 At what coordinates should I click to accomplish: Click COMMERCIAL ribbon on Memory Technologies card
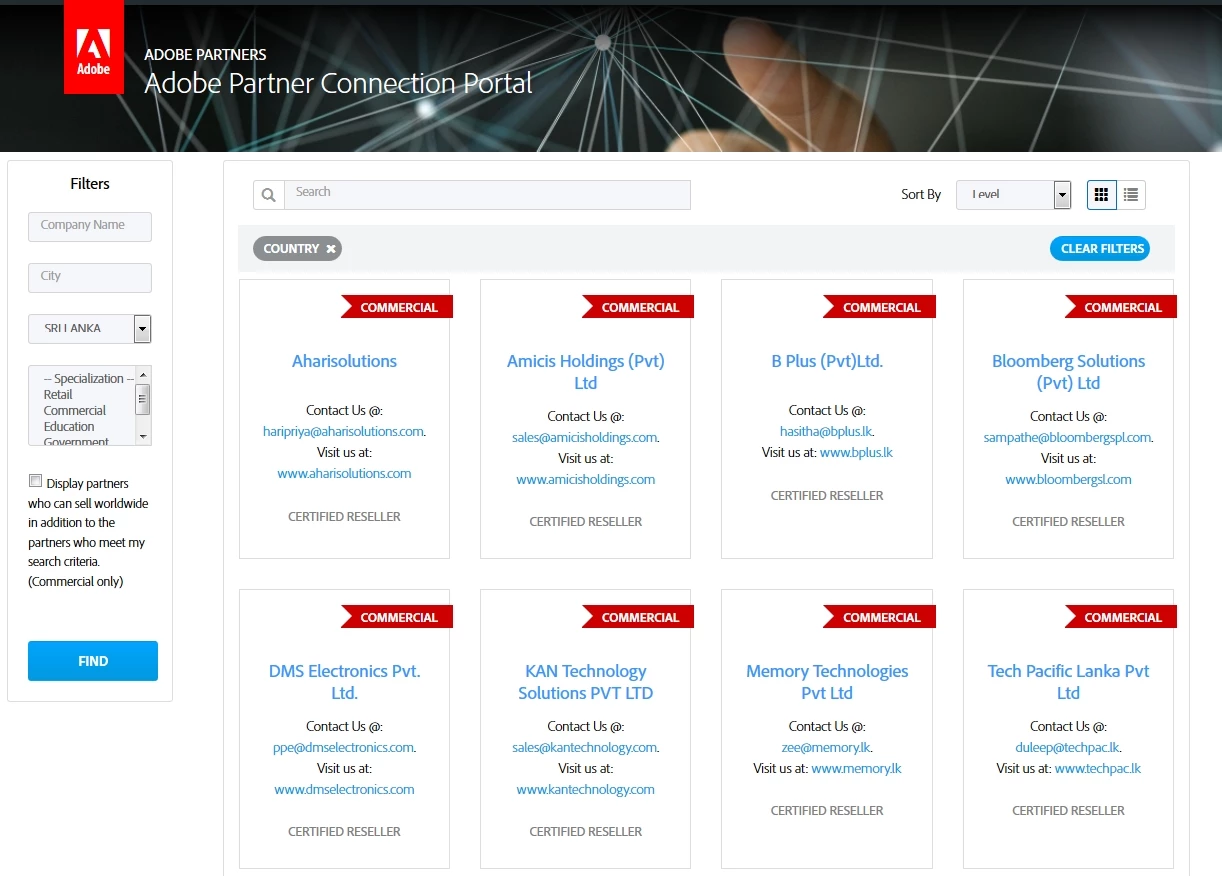[880, 617]
